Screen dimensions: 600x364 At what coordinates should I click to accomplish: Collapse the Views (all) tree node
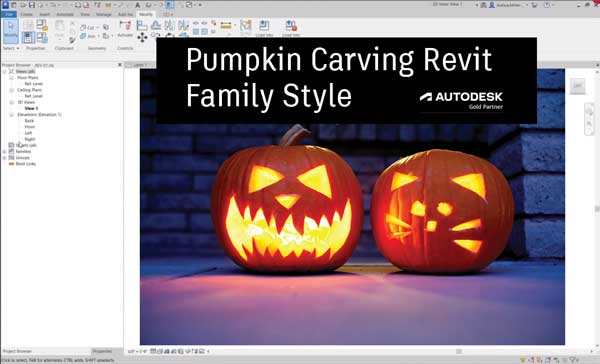(5, 72)
